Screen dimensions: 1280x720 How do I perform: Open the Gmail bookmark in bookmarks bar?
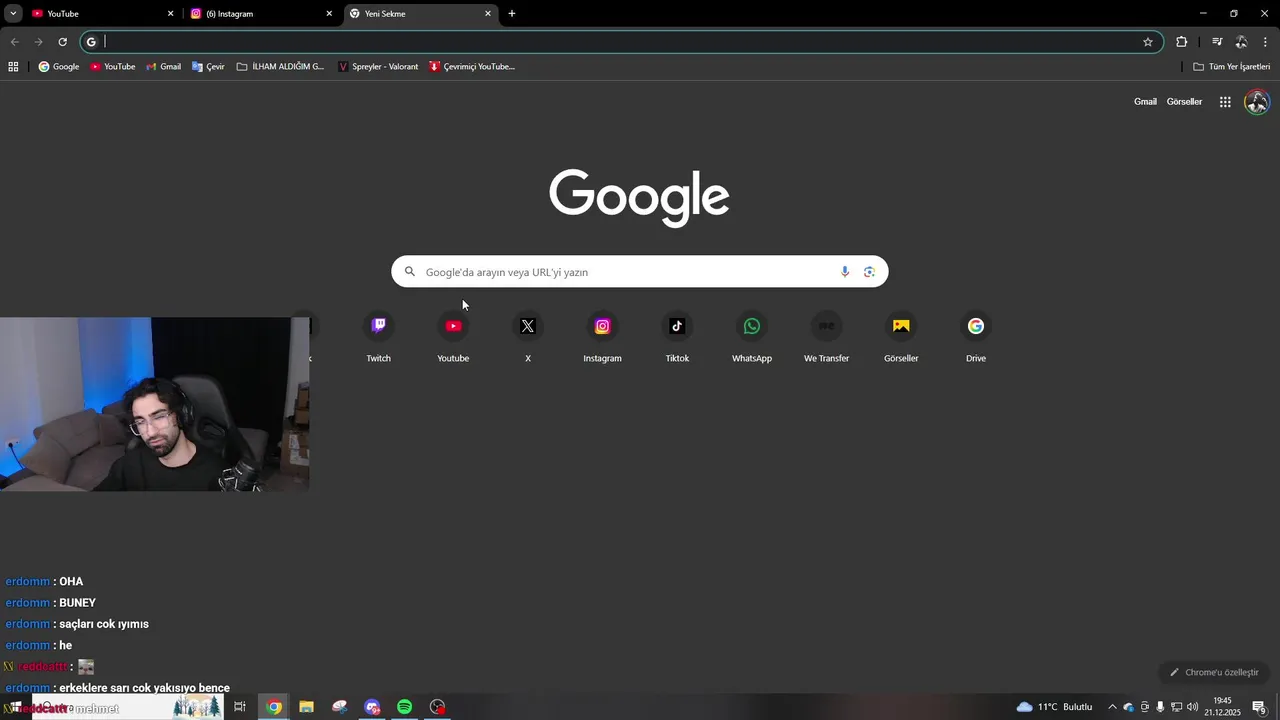coord(164,67)
